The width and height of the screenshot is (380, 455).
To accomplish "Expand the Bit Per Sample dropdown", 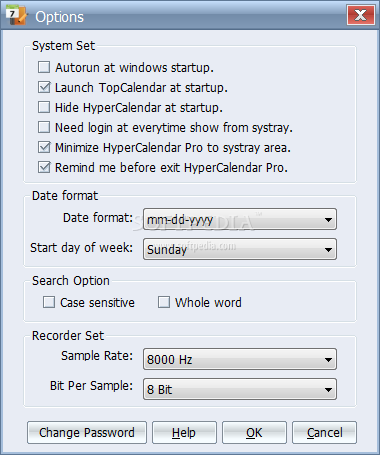I will pyautogui.click(x=240, y=389).
